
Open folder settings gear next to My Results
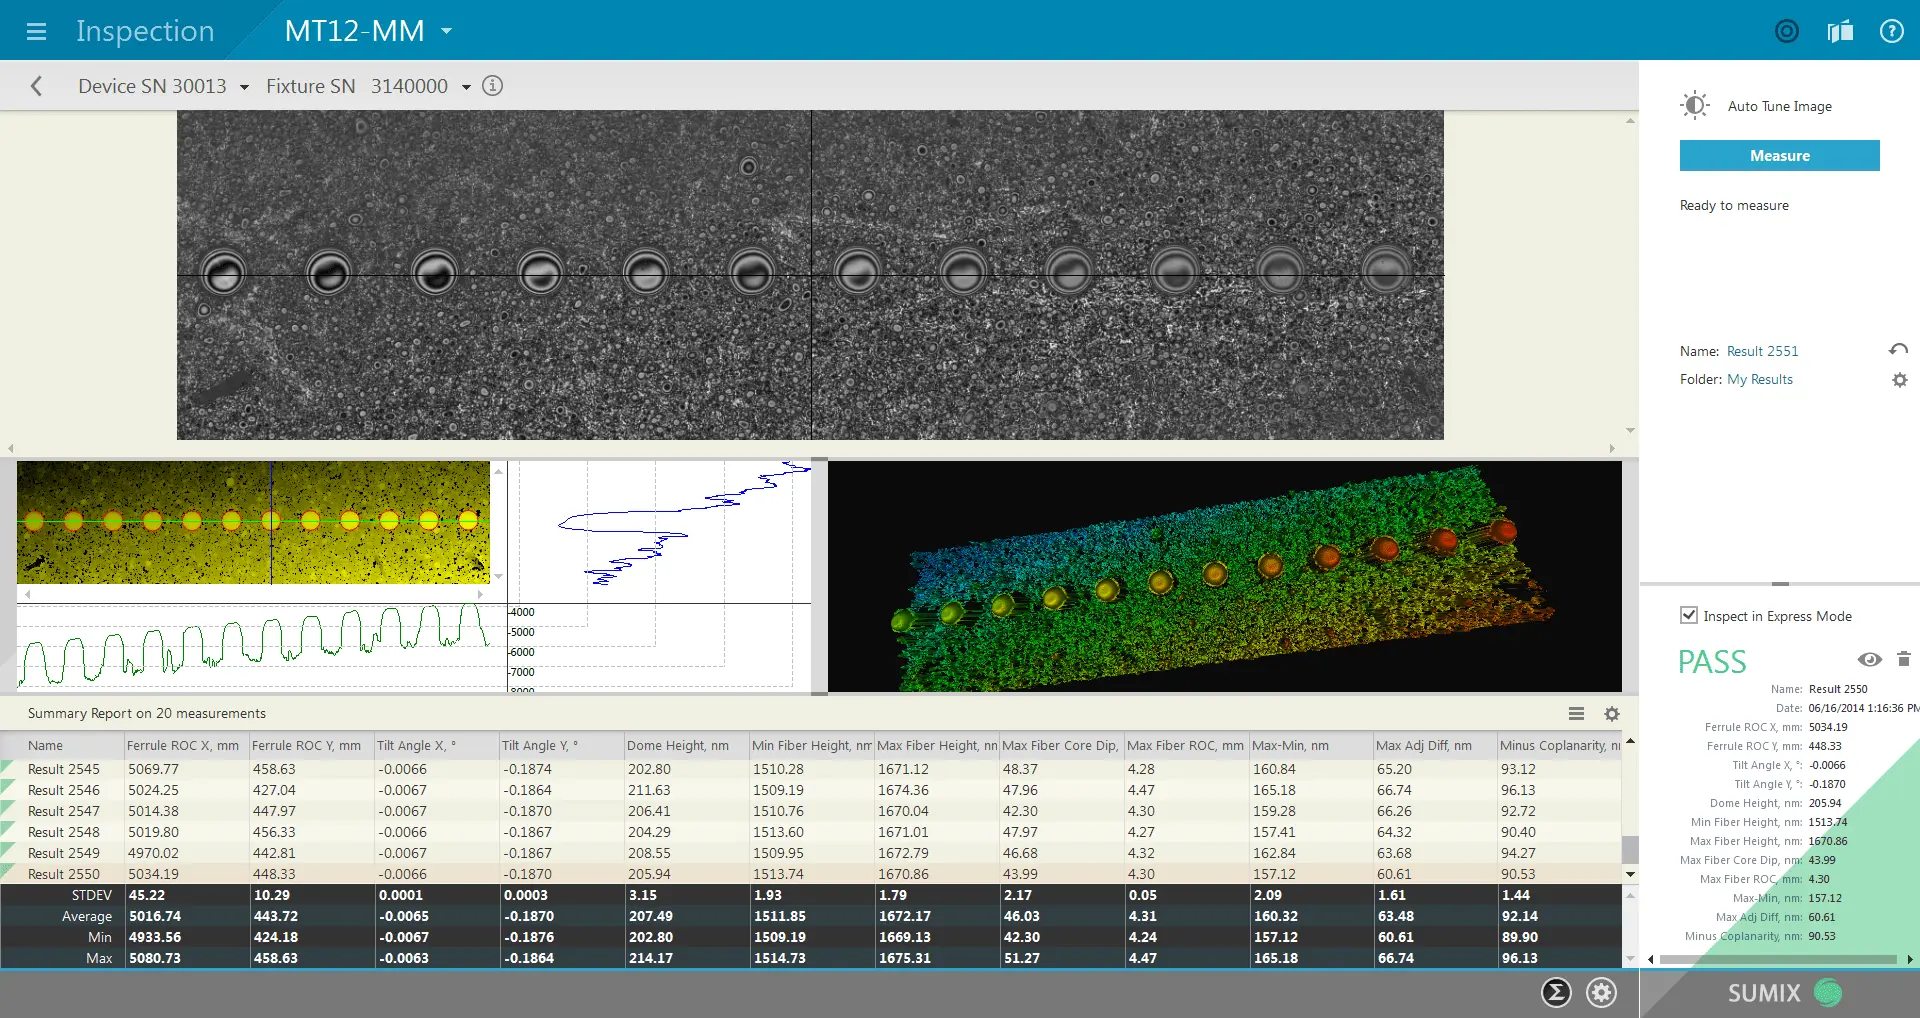pyautogui.click(x=1899, y=380)
